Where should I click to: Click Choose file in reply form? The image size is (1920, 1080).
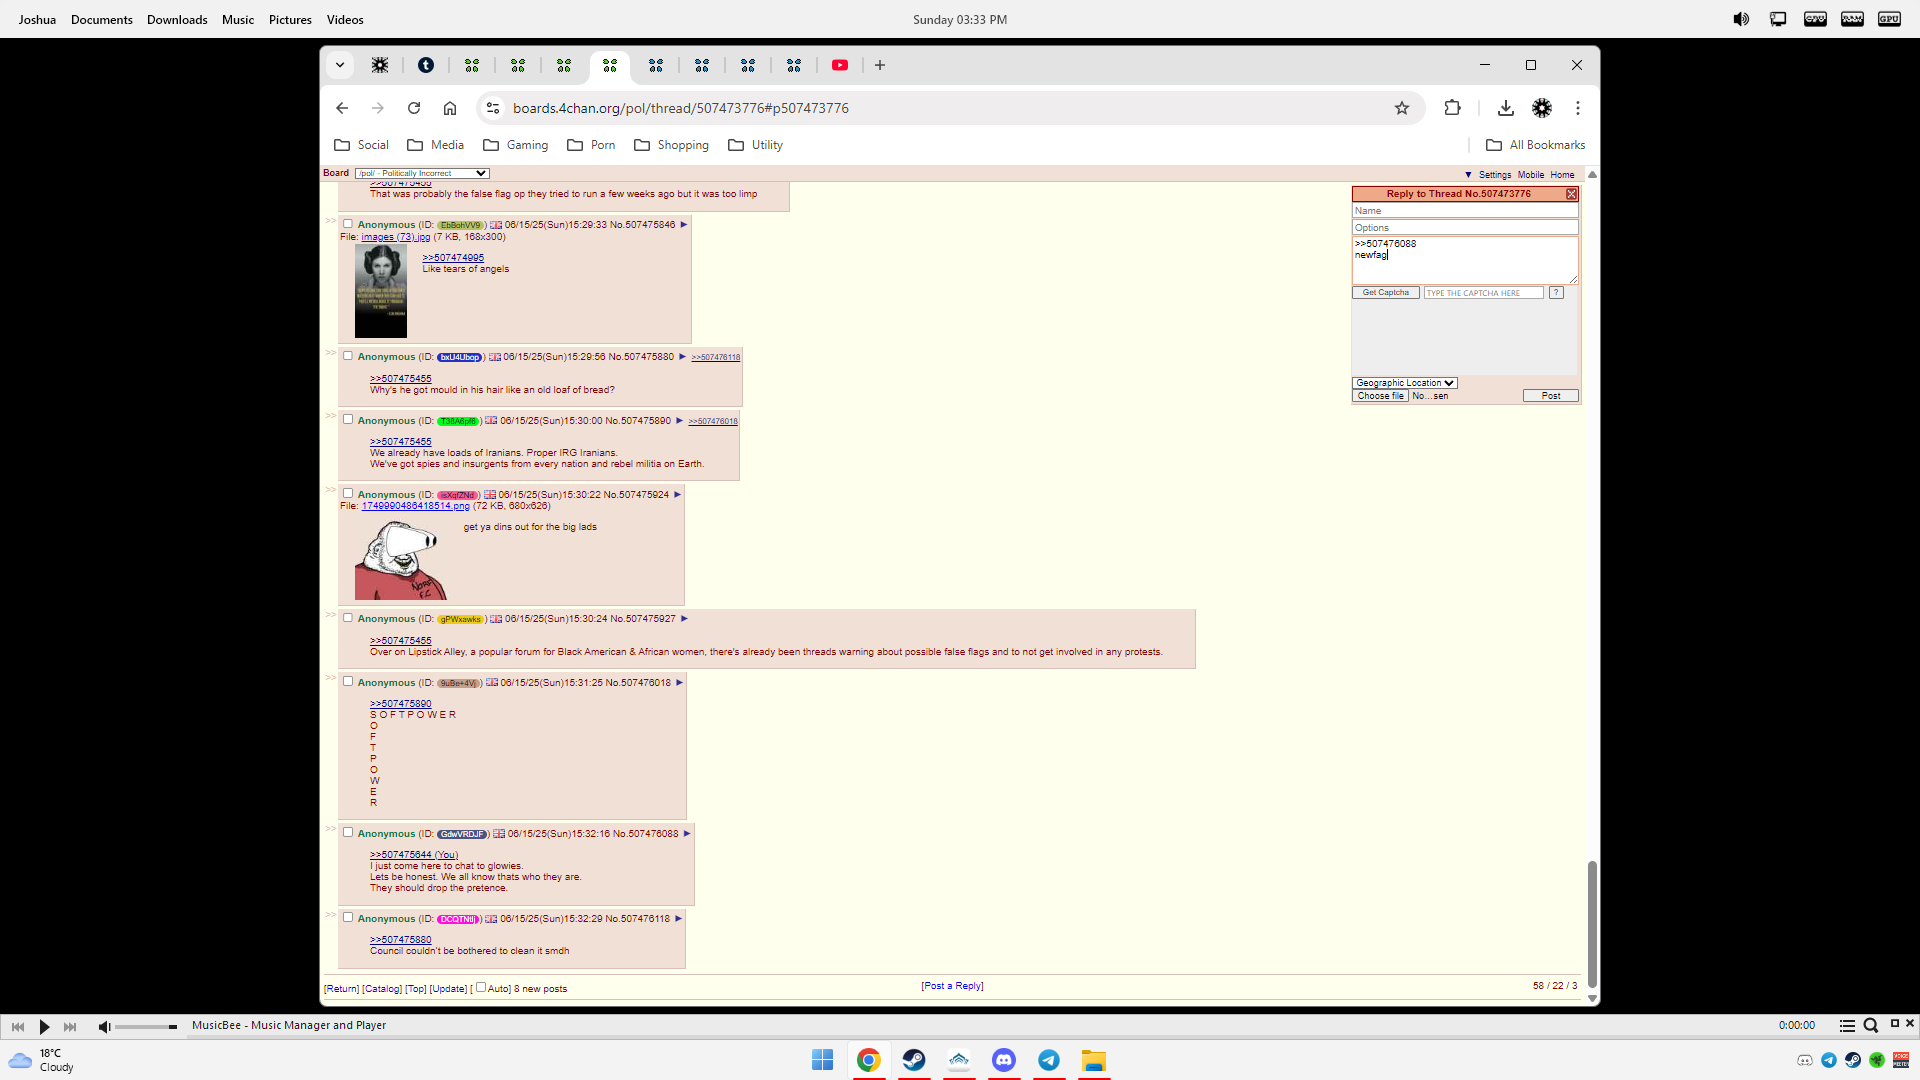click(1380, 396)
